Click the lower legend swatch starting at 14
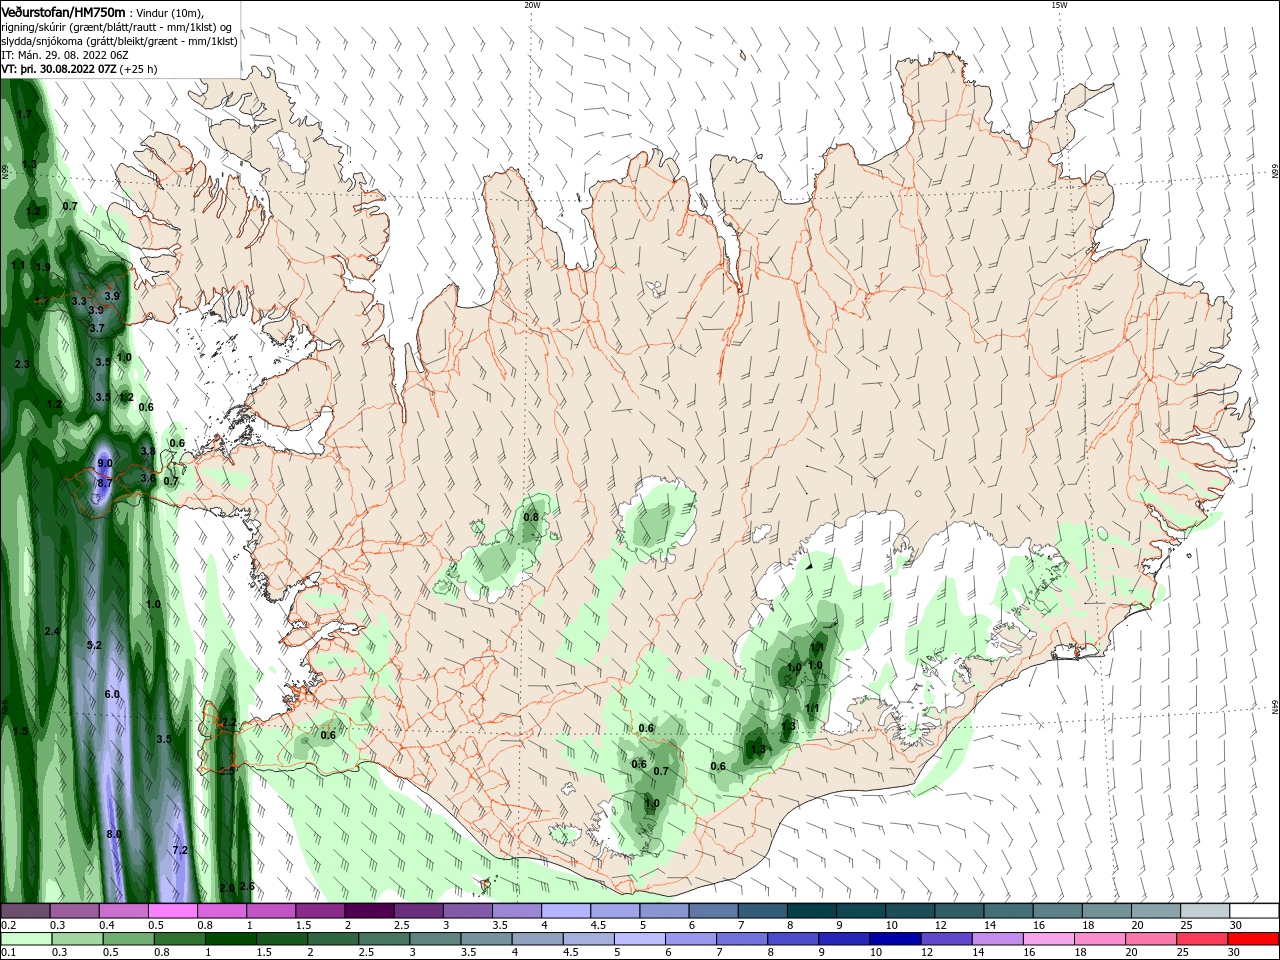The height and width of the screenshot is (960, 1280). coord(998,939)
